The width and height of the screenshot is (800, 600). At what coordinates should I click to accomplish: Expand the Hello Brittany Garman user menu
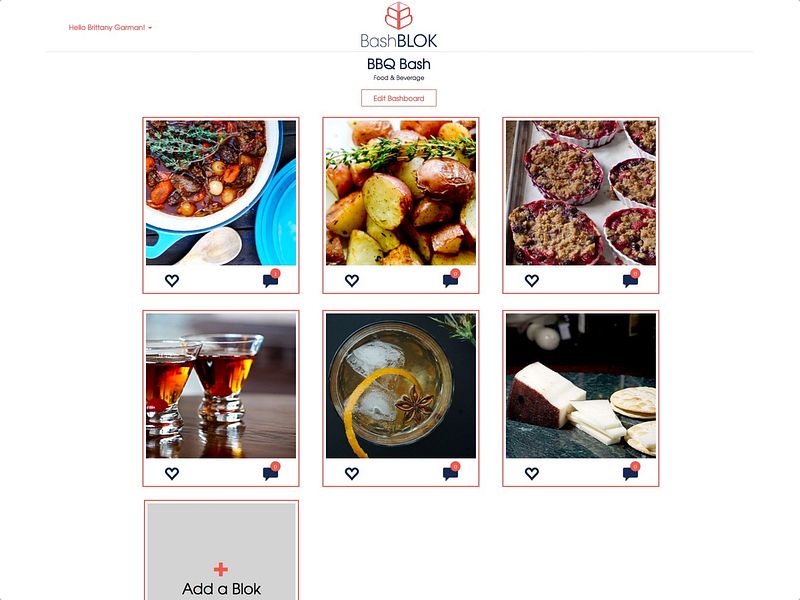click(x=110, y=28)
